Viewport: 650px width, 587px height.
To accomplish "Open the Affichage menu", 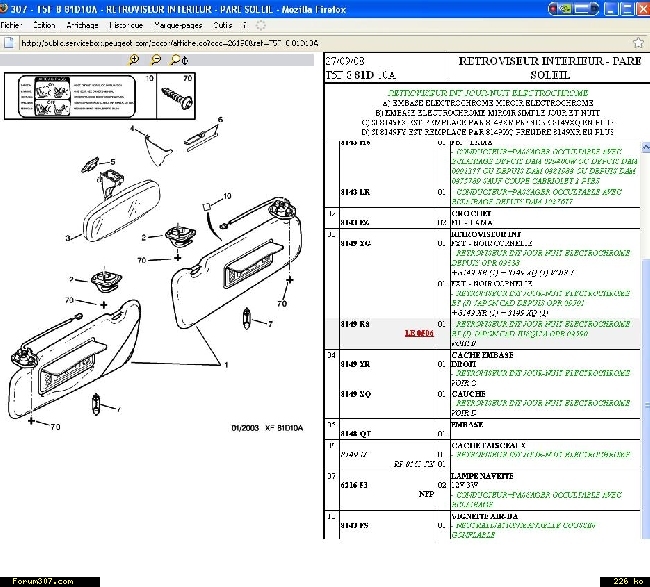I will 82,25.
